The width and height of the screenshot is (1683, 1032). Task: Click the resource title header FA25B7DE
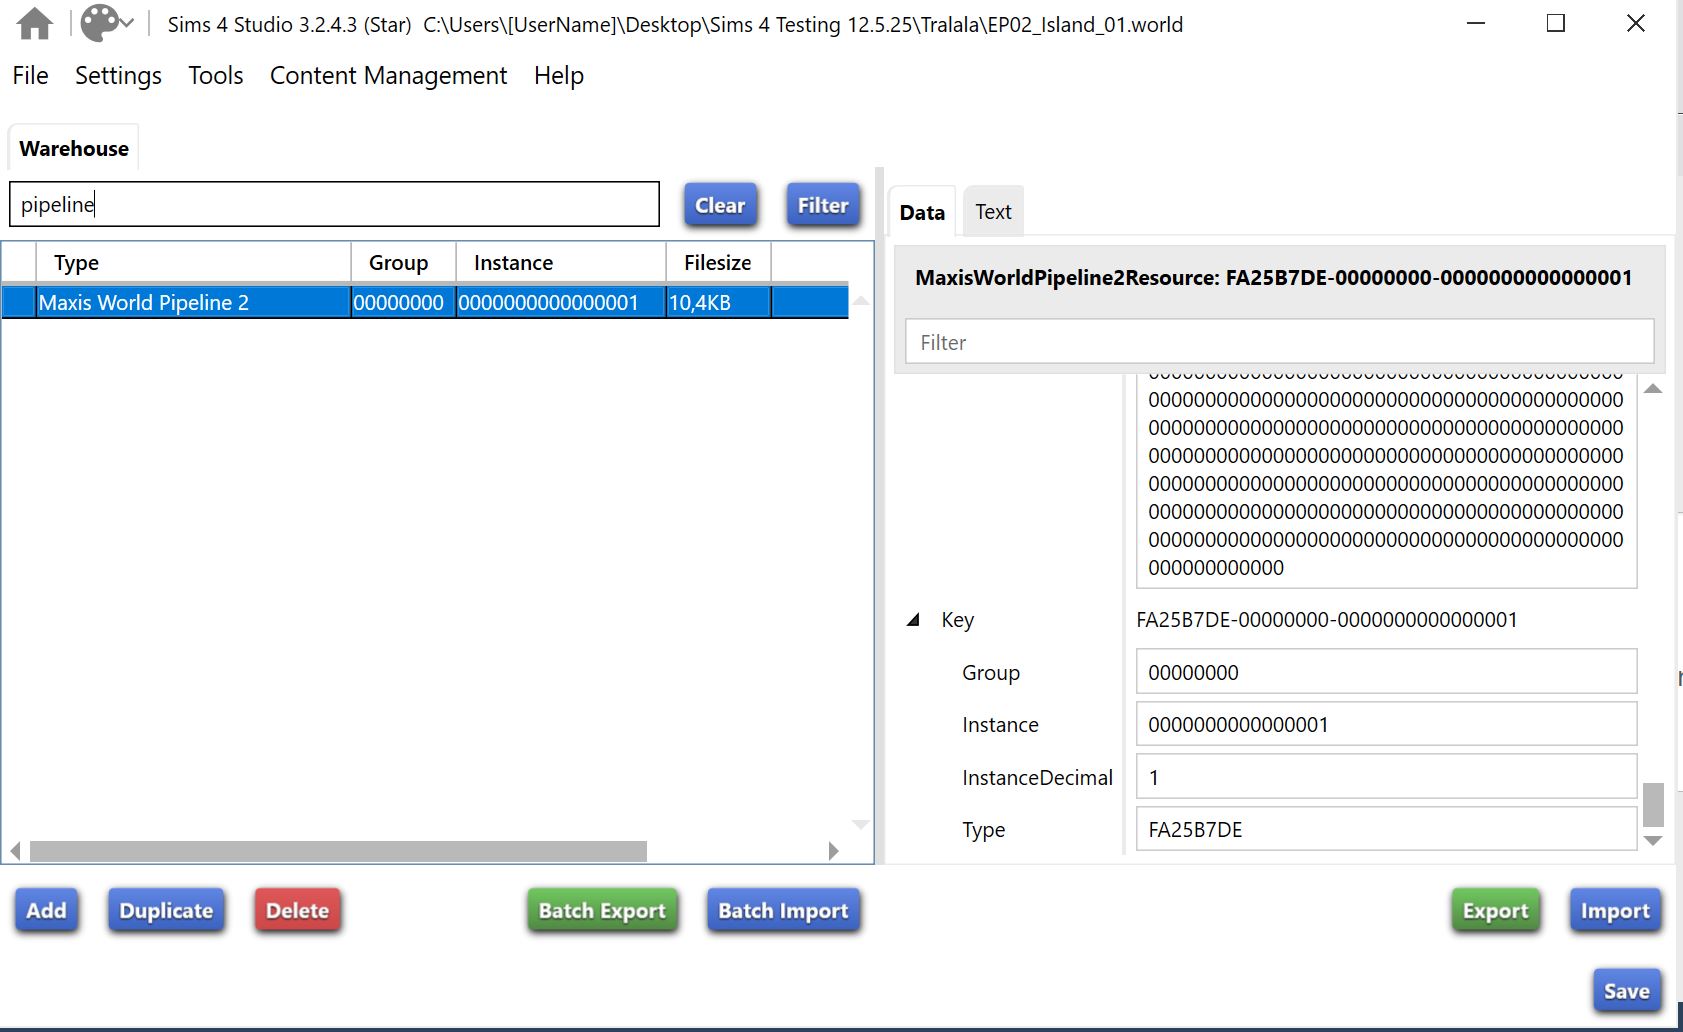[x=1273, y=278]
